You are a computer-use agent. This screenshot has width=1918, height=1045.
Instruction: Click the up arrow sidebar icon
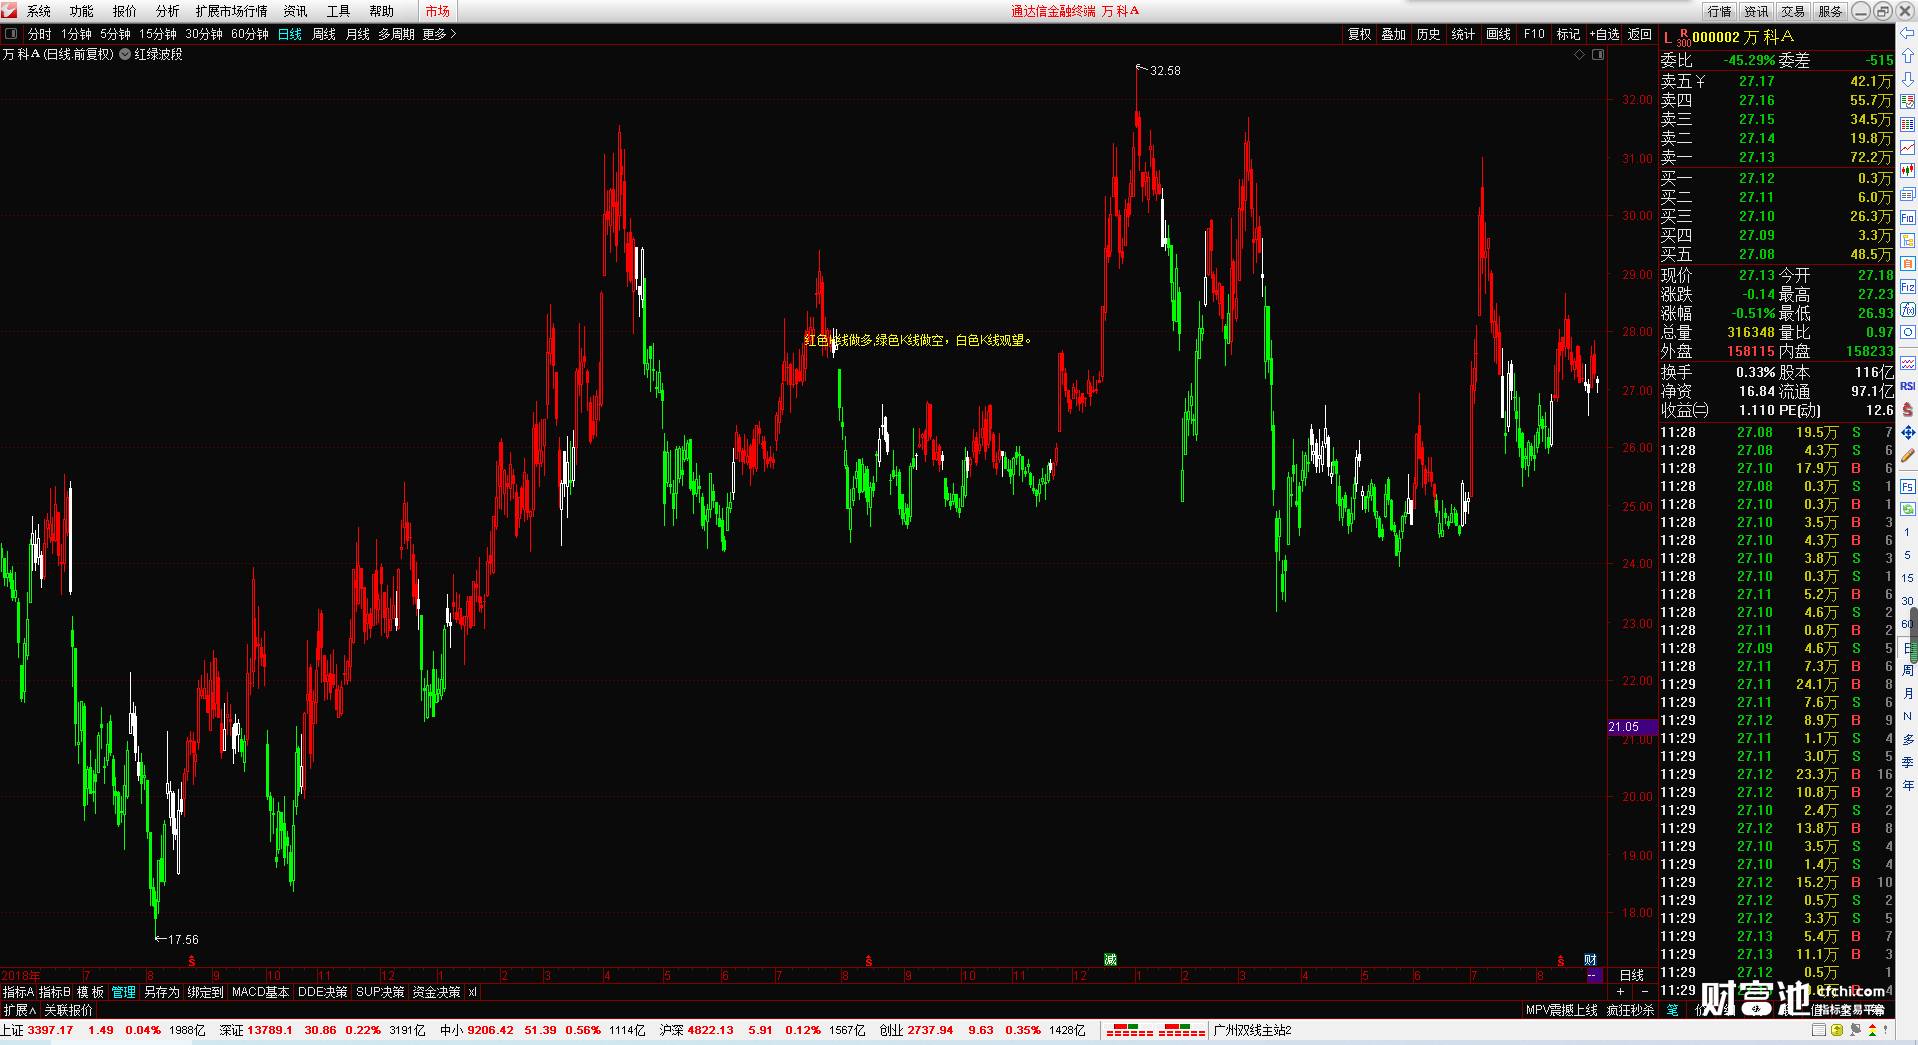click(x=1908, y=56)
